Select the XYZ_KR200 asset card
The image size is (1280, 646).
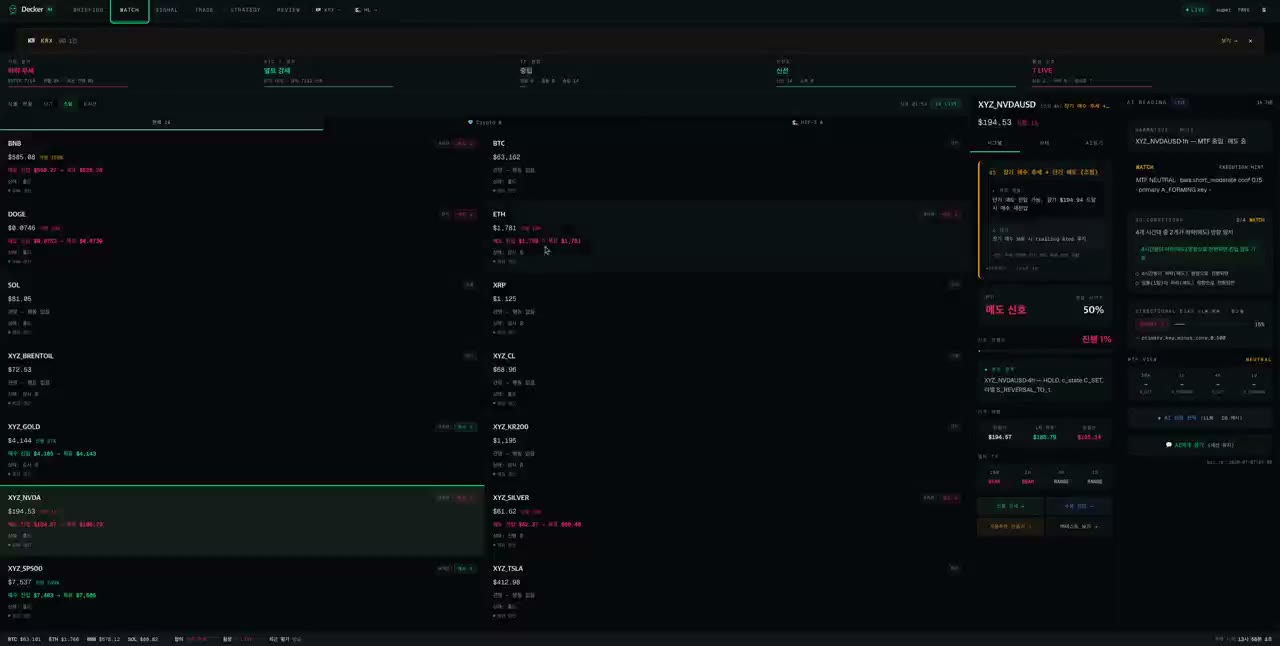coord(726,450)
